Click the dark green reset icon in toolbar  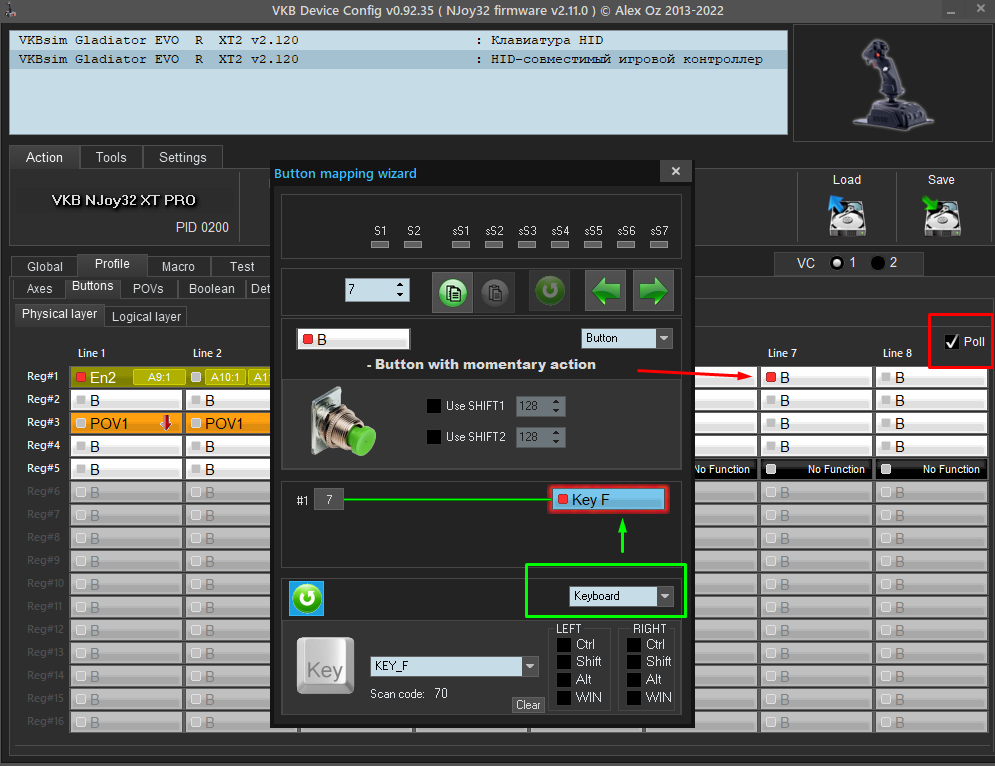coord(550,291)
